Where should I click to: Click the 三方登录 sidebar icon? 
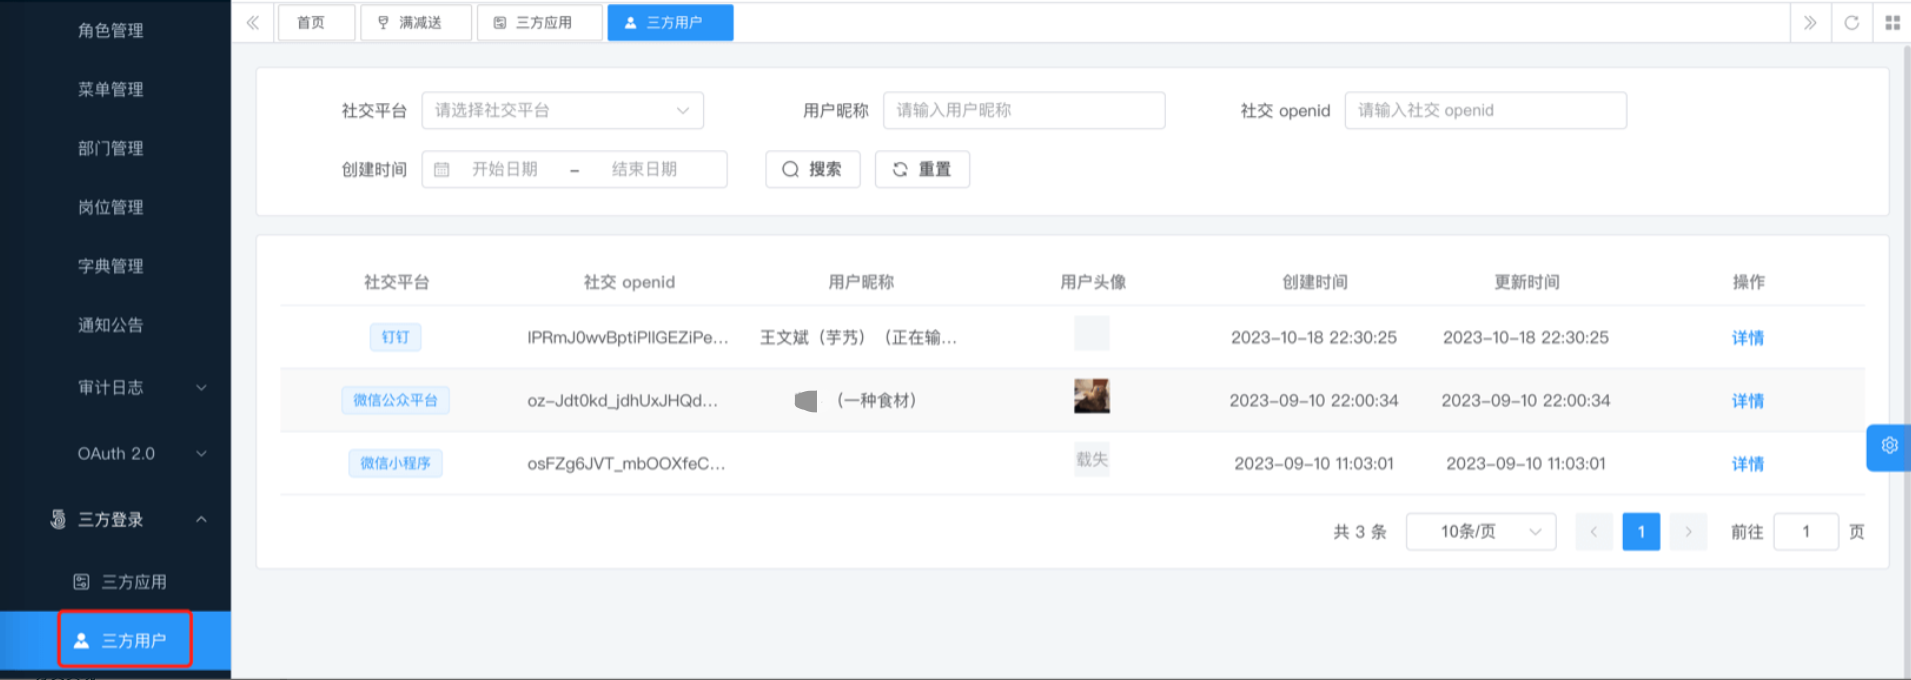58,519
